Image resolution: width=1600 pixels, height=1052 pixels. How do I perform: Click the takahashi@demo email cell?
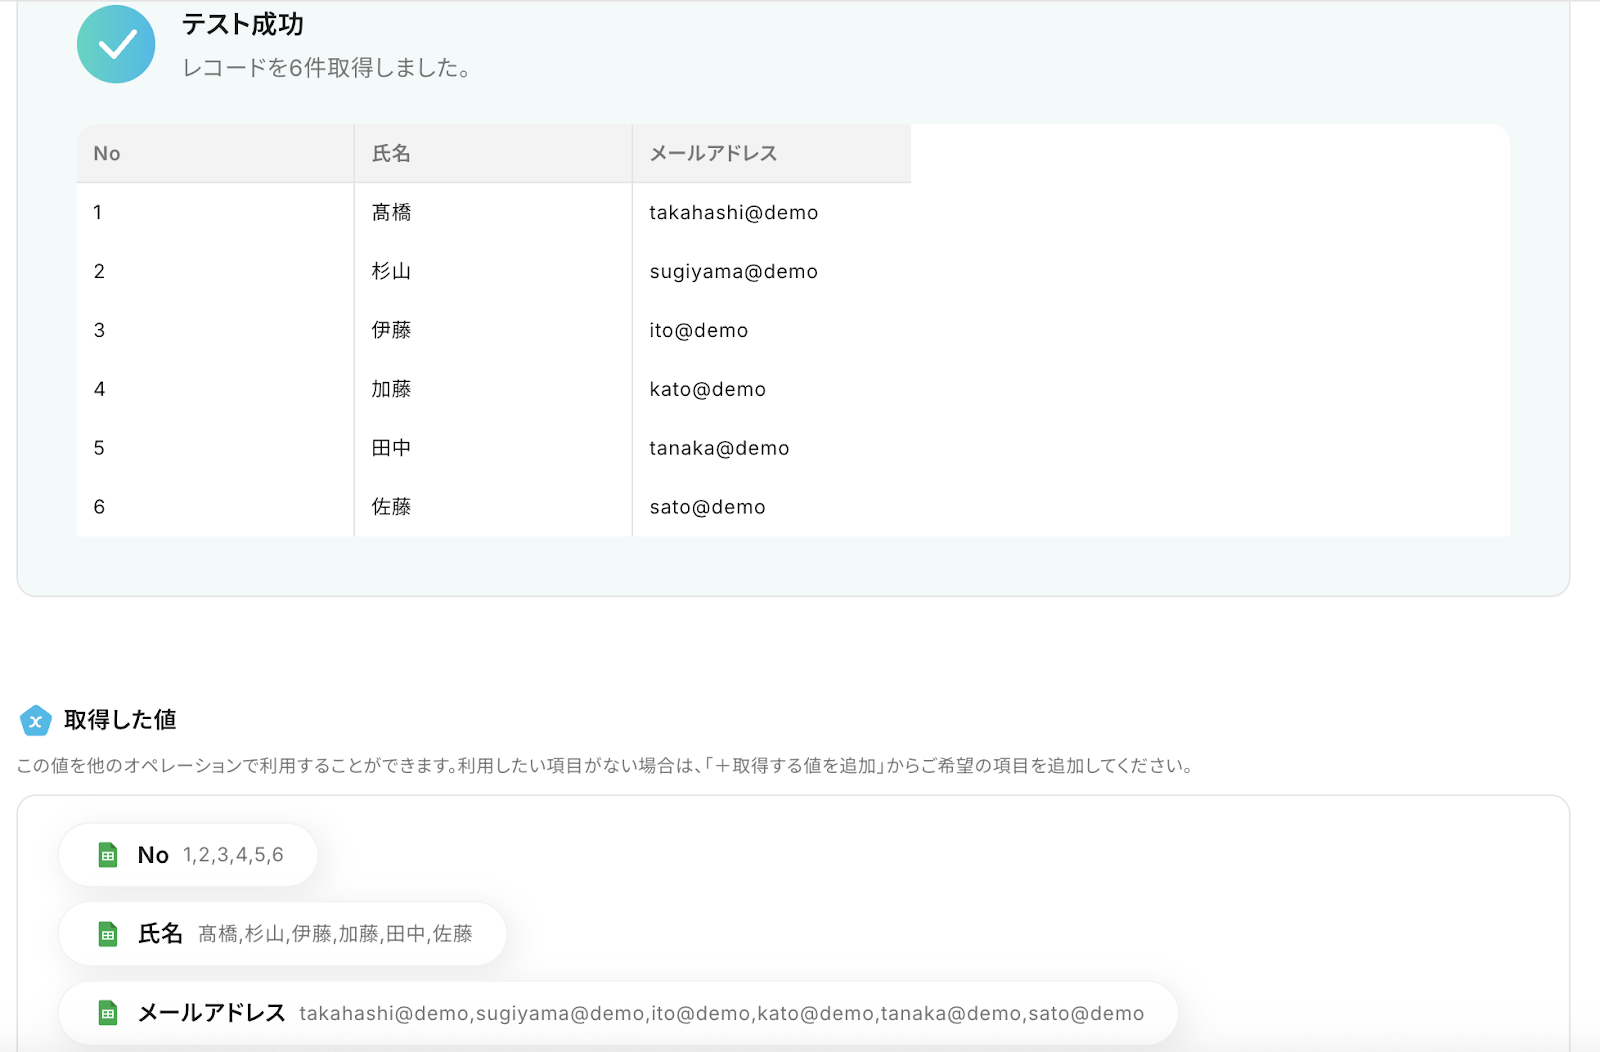pos(733,212)
